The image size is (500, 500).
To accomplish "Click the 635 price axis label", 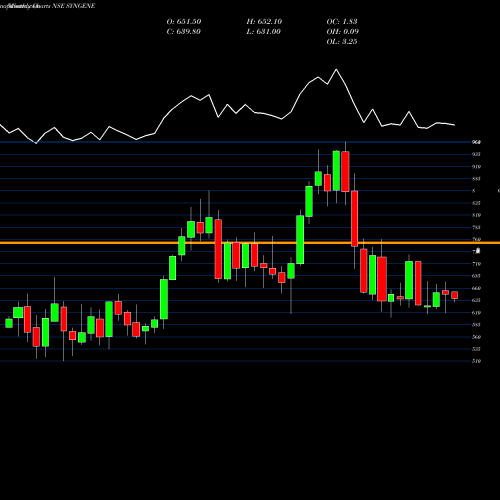I will [x=476, y=300].
